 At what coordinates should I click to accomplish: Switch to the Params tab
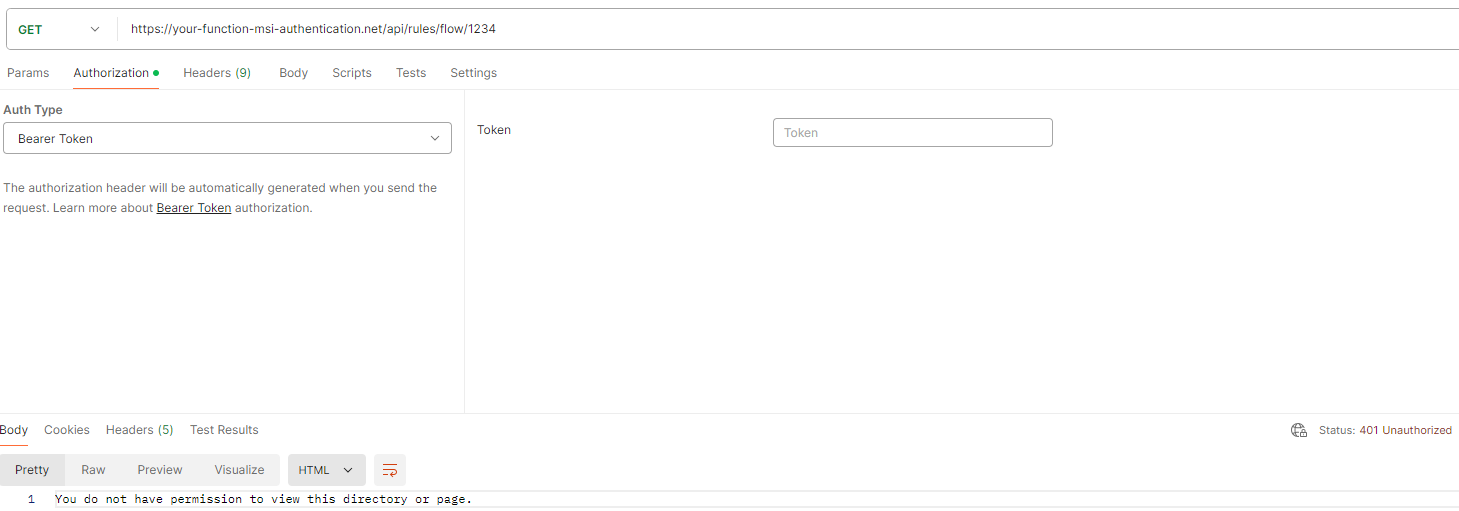(x=28, y=73)
